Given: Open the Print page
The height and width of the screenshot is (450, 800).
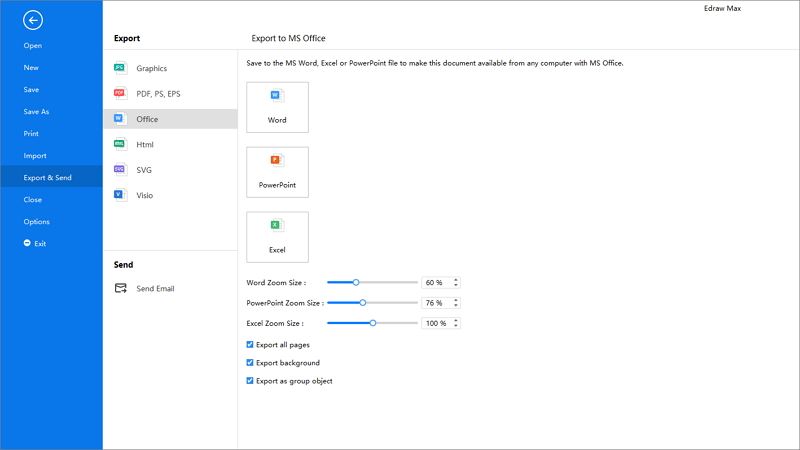Looking at the screenshot, I should pos(31,133).
